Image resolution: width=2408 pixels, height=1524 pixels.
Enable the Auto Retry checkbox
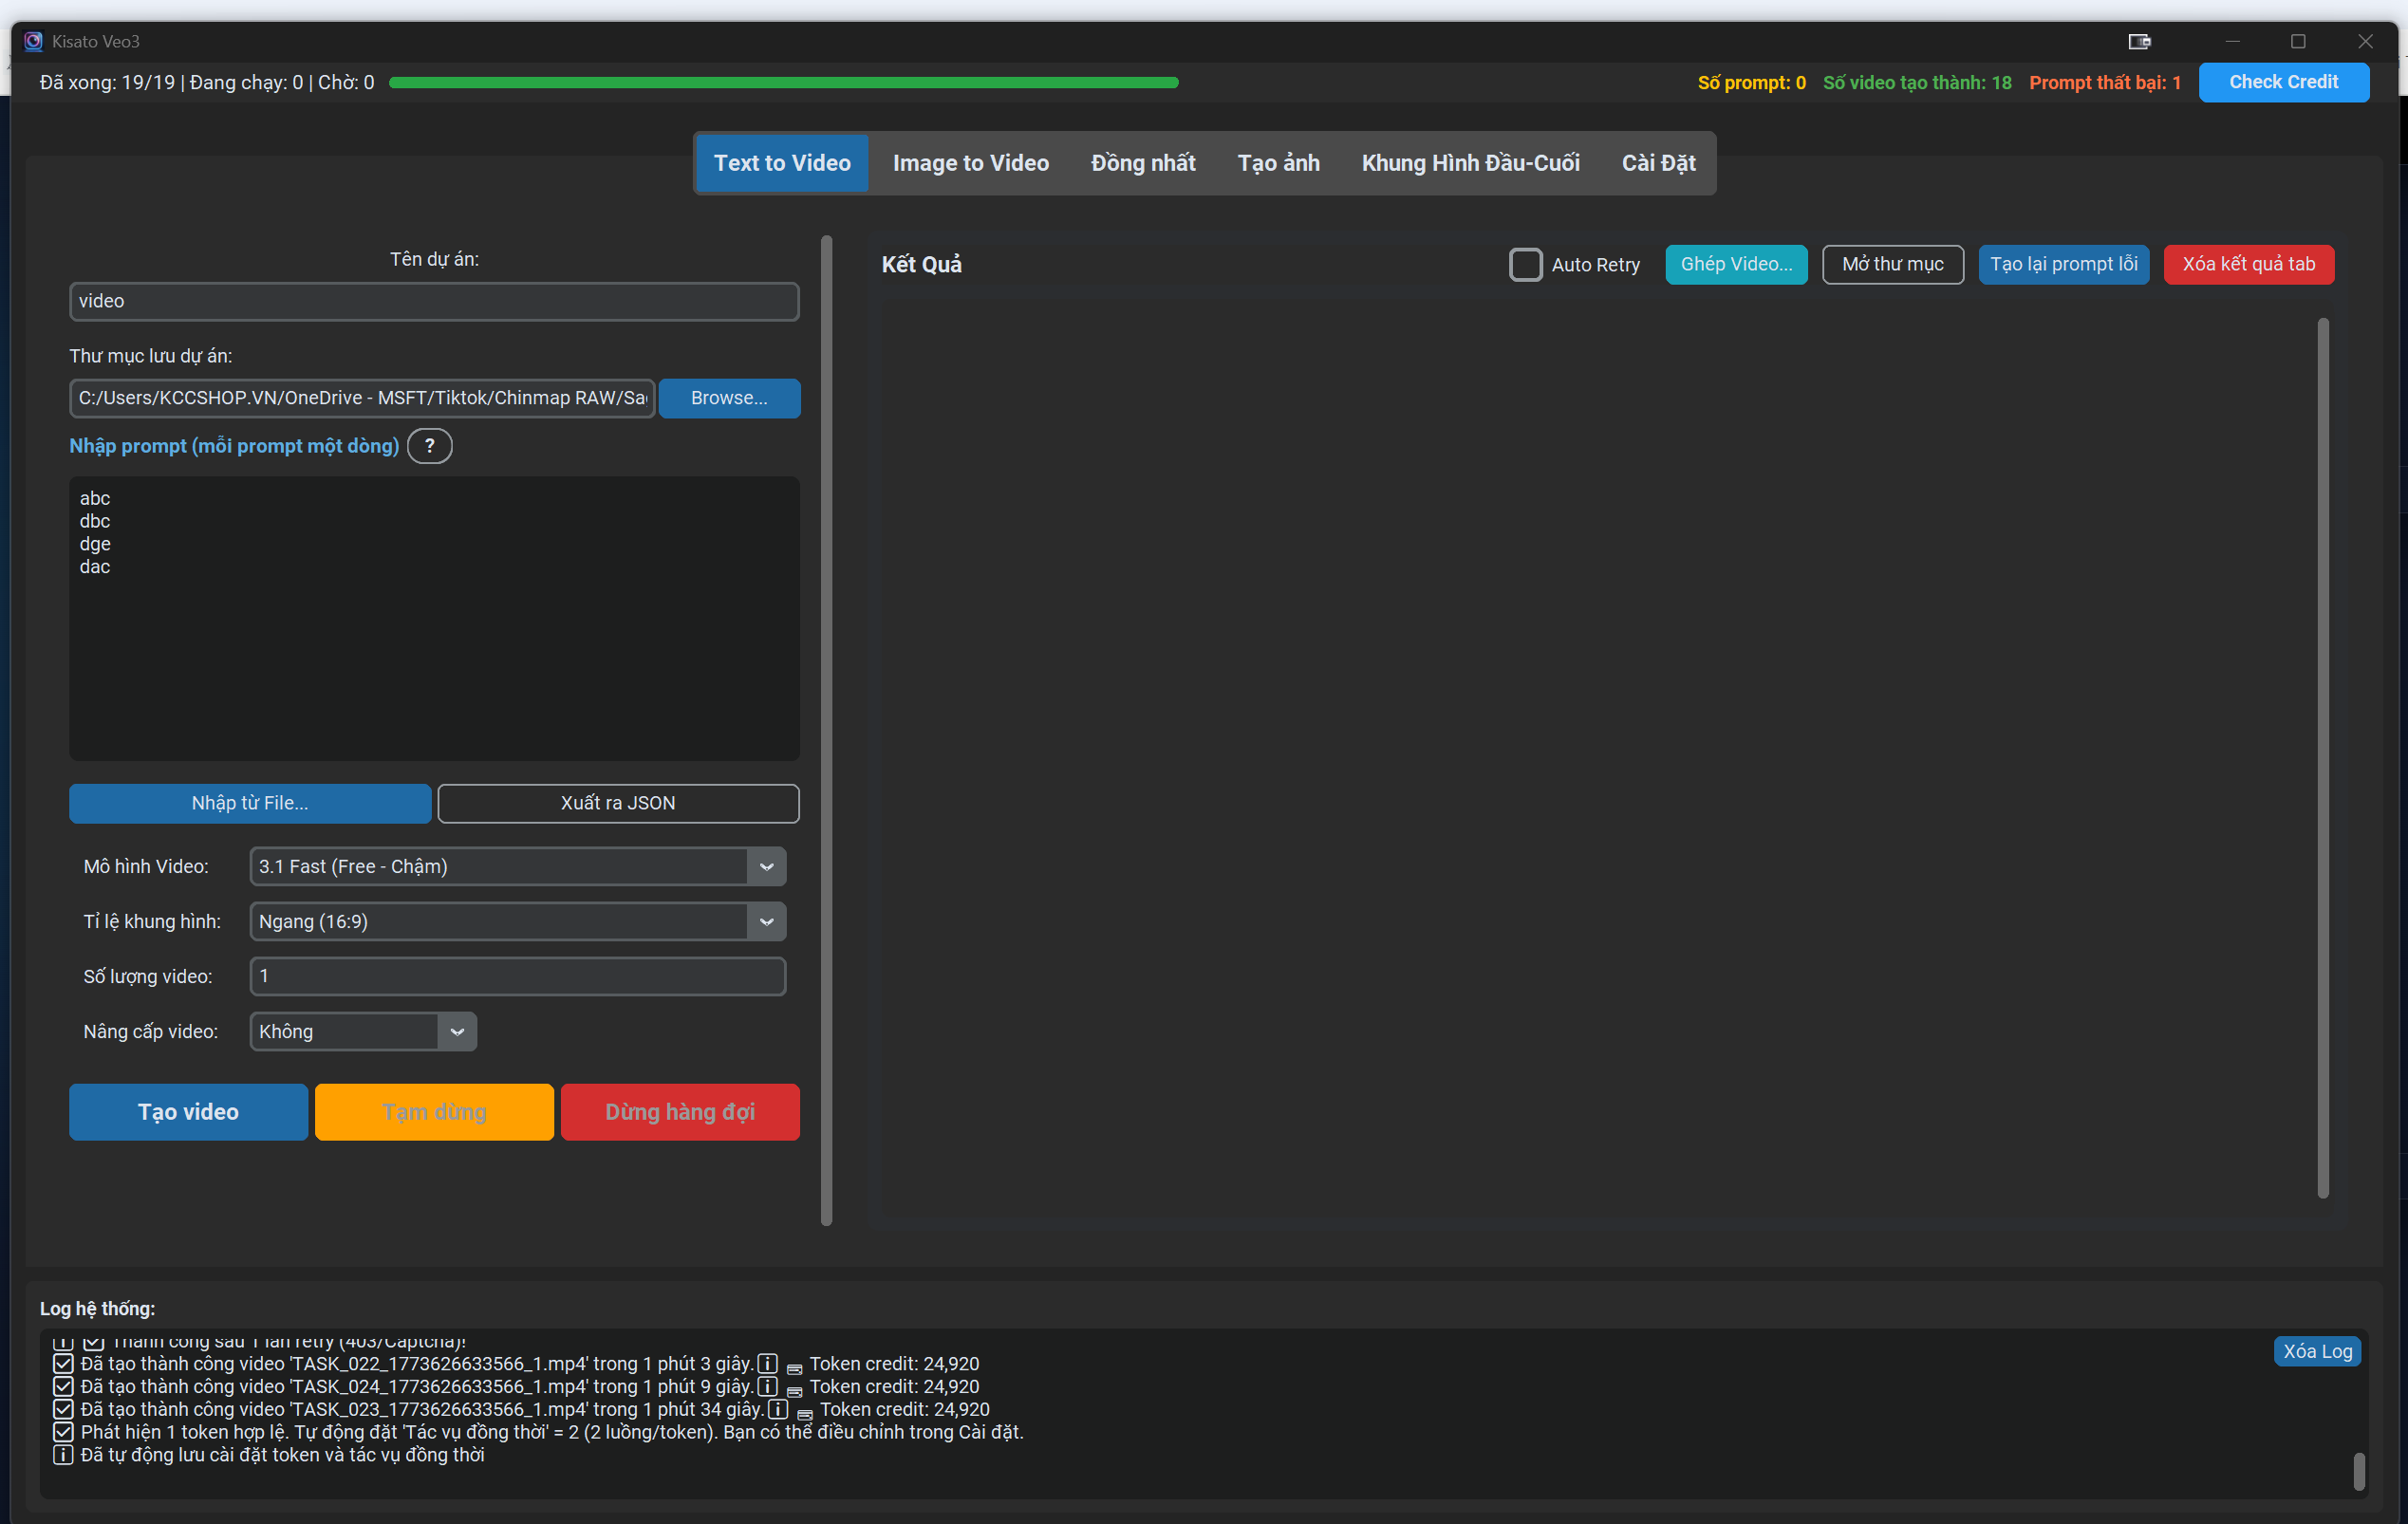pos(1525,265)
